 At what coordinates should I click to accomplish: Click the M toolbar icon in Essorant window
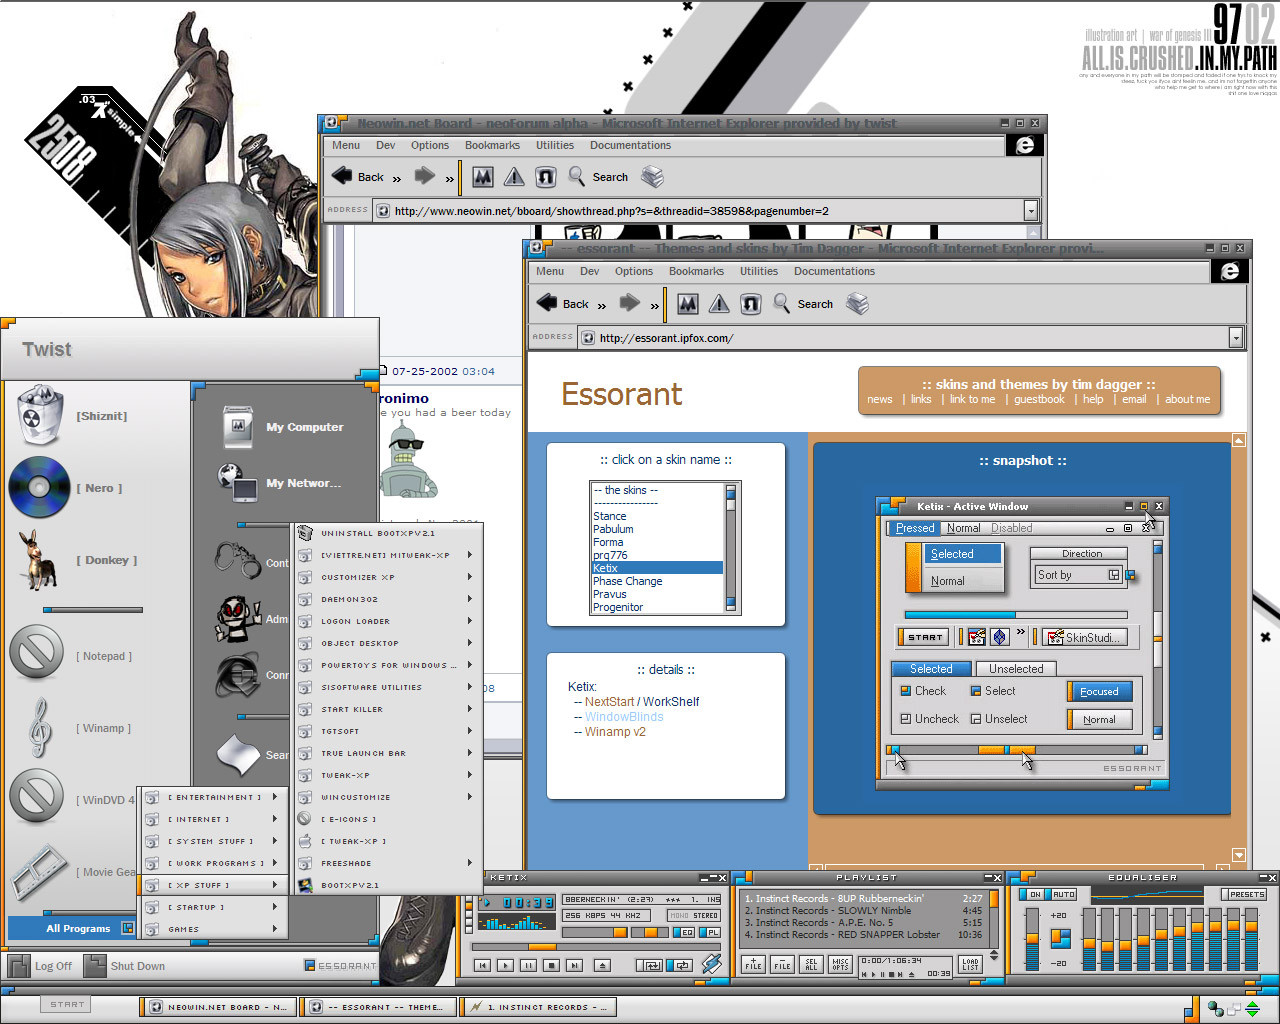click(688, 304)
